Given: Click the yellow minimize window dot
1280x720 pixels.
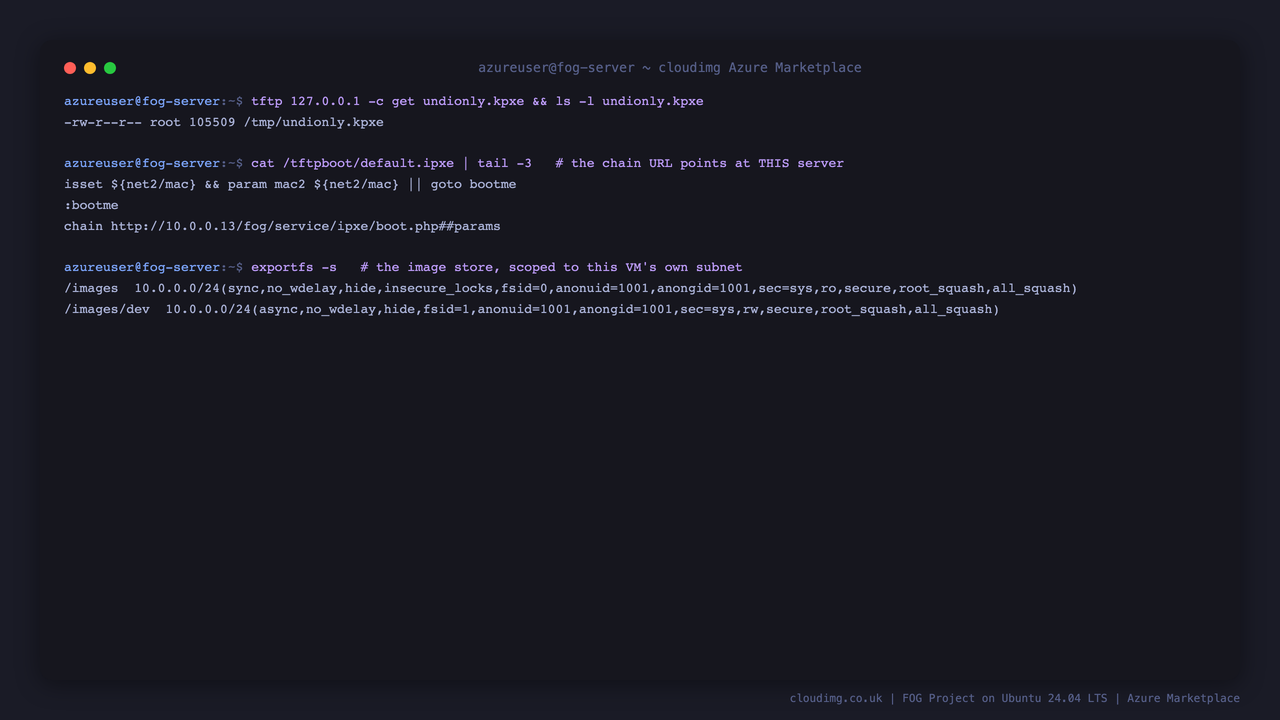Looking at the screenshot, I should tap(90, 68).
